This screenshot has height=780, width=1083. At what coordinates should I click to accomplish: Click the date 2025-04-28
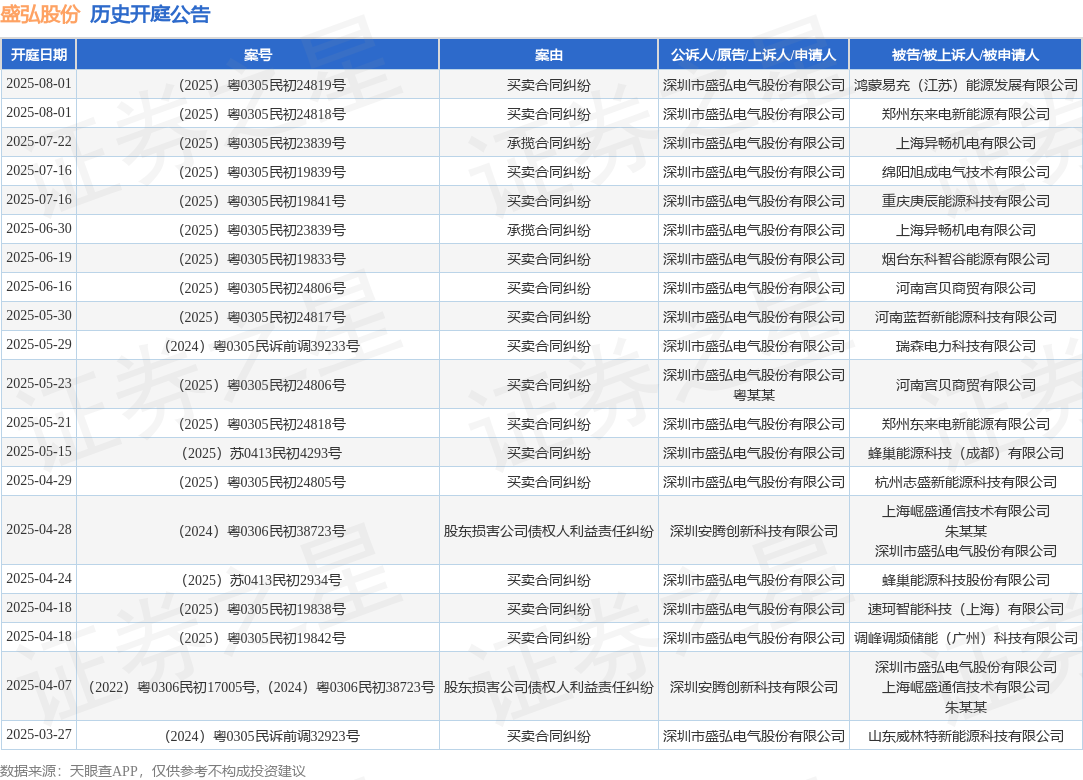click(x=39, y=530)
